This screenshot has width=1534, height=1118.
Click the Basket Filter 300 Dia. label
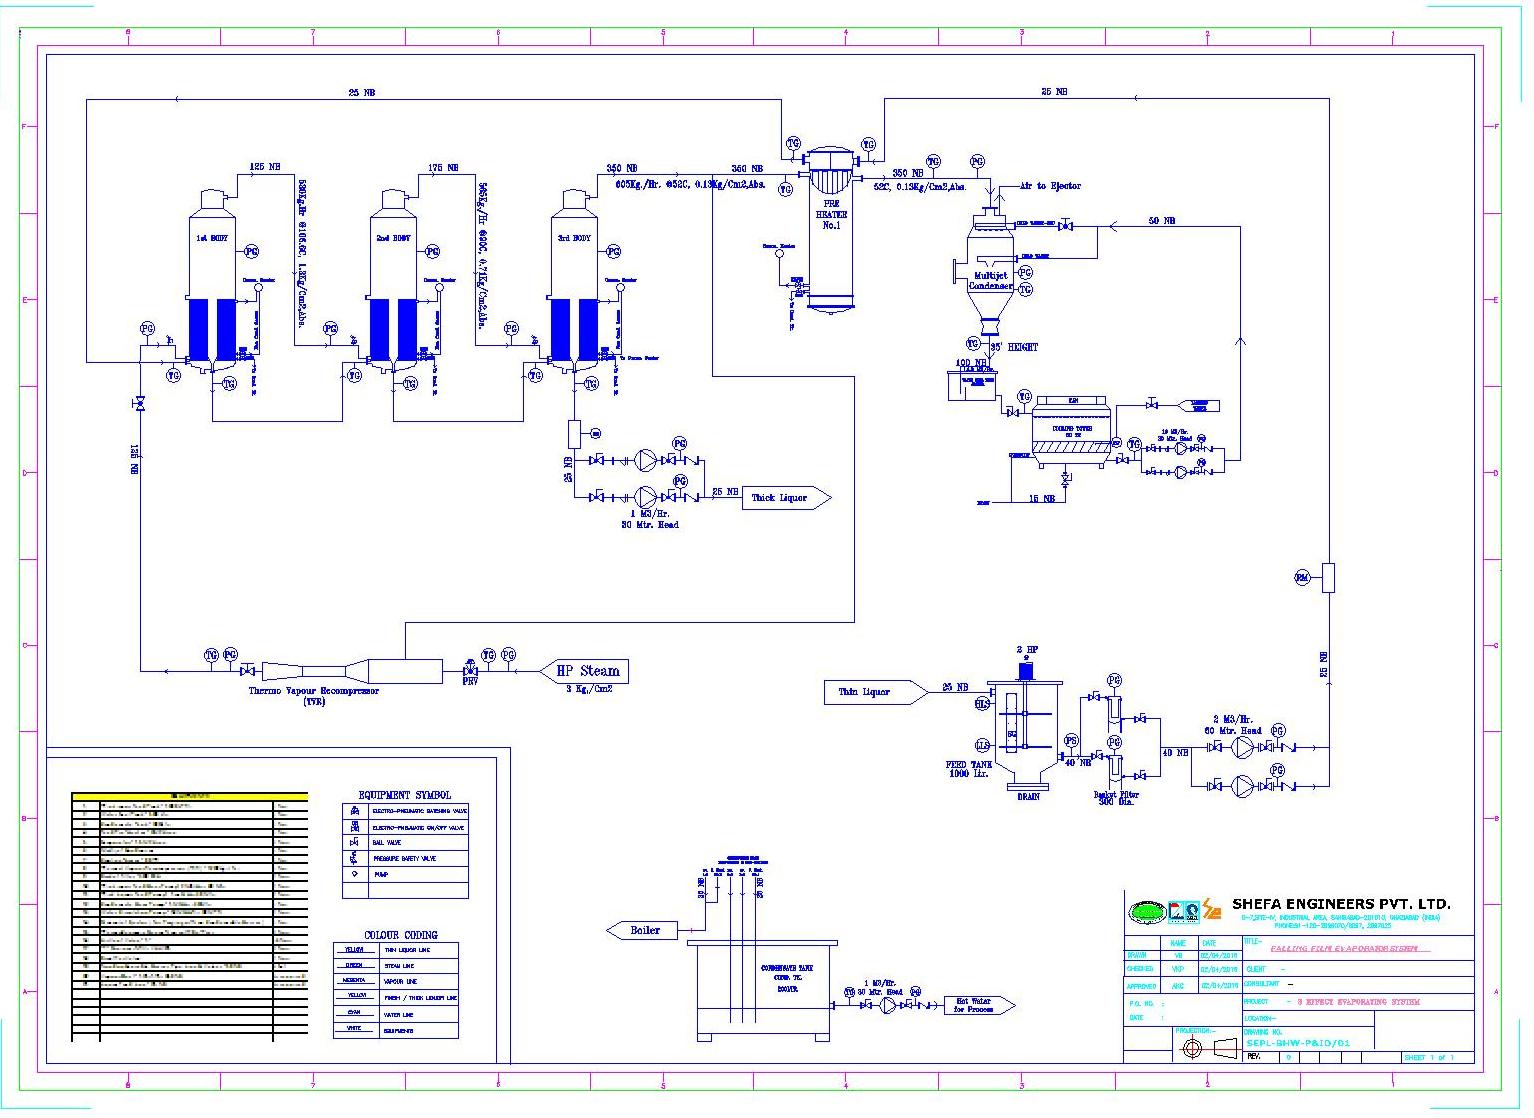point(1117,798)
